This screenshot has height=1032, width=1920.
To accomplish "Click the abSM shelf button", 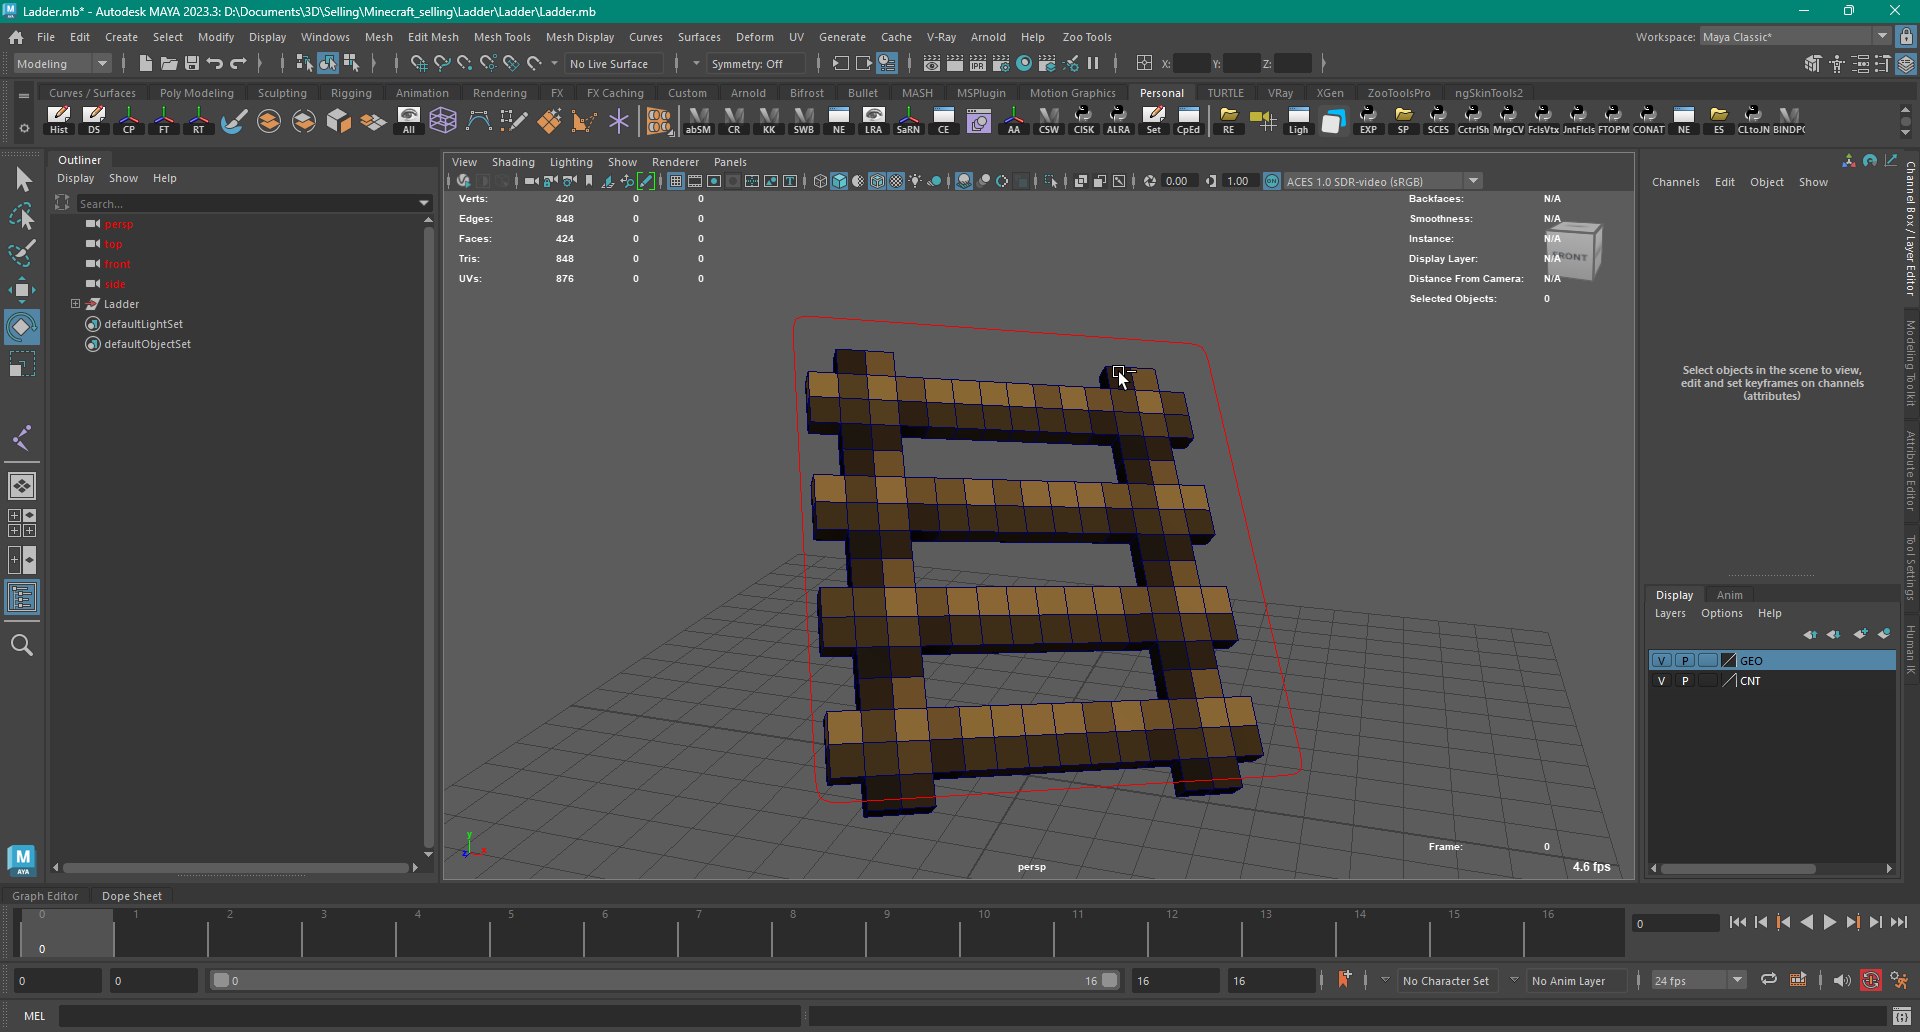I will pos(698,120).
